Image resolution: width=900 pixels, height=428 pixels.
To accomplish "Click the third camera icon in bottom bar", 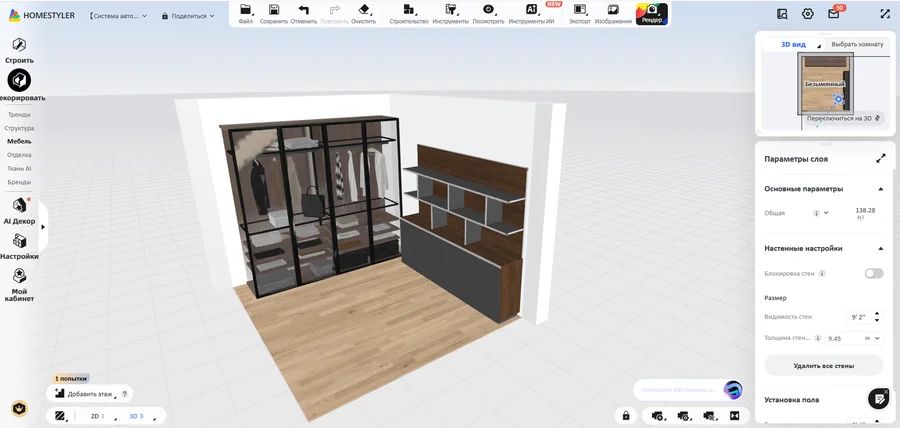I will coord(709,415).
